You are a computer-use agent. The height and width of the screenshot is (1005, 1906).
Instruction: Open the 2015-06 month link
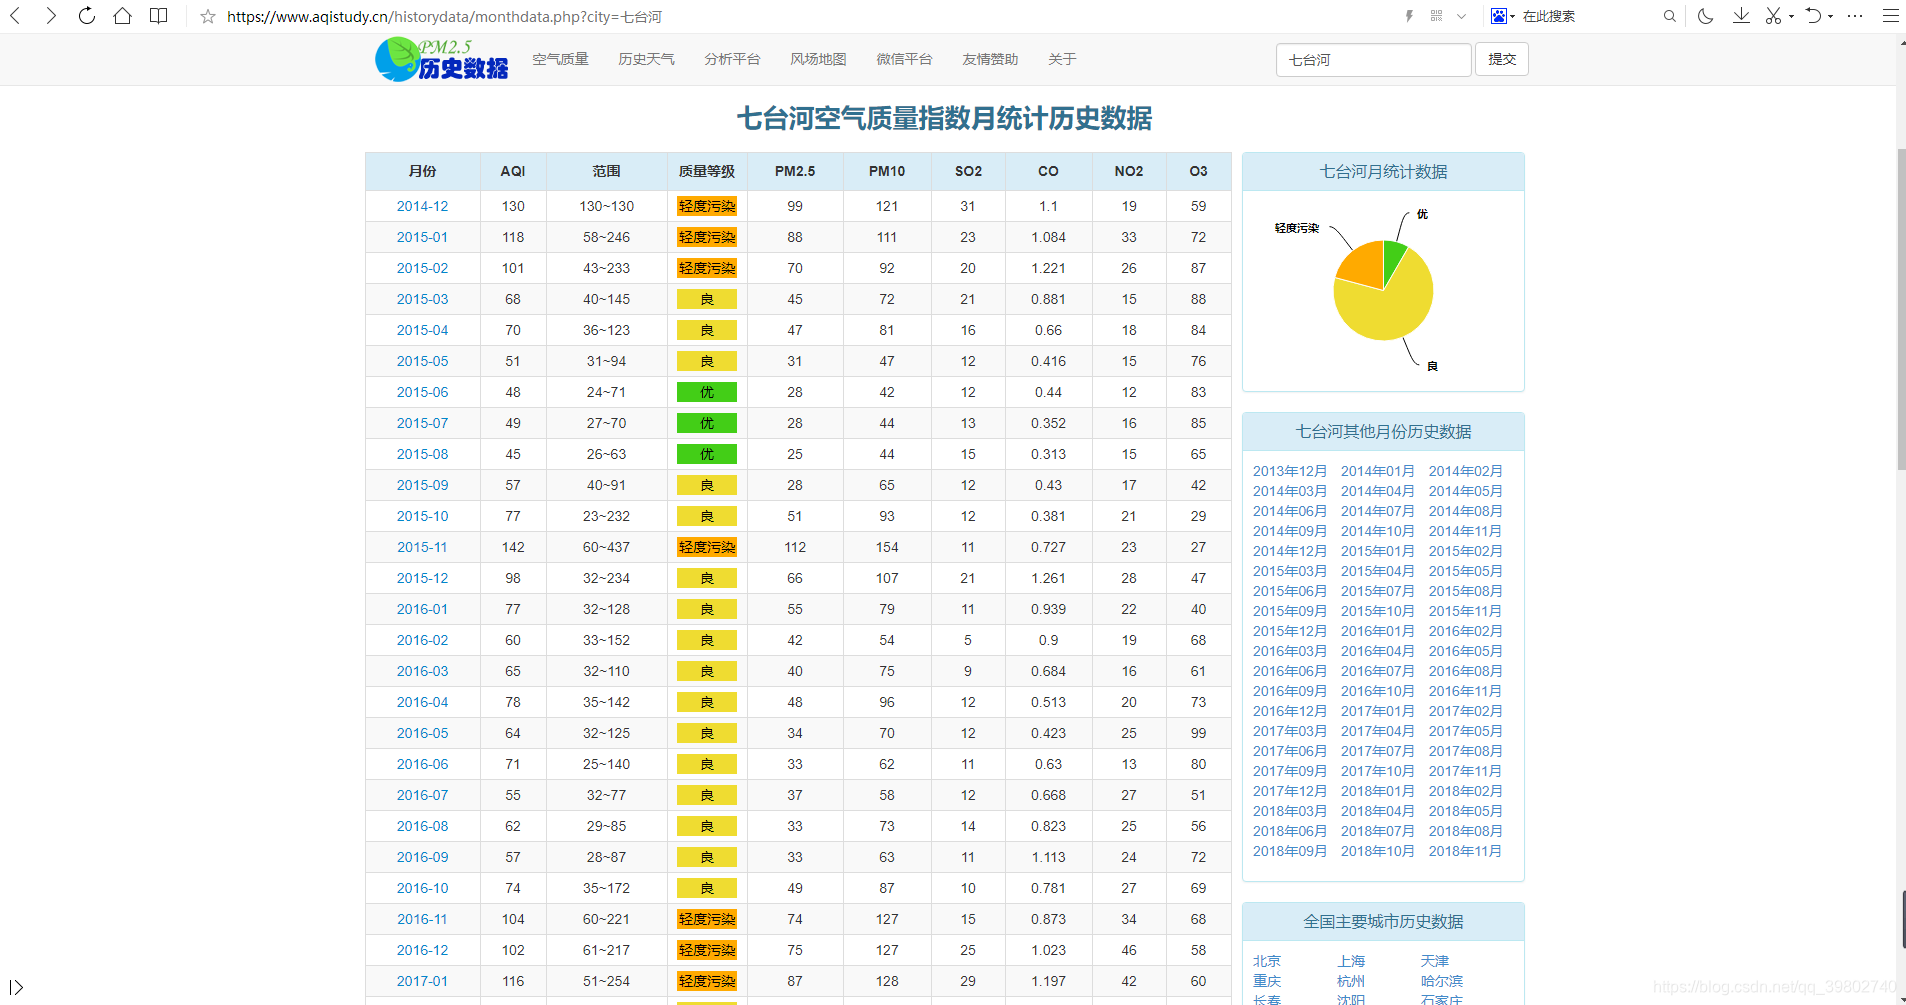tap(422, 392)
